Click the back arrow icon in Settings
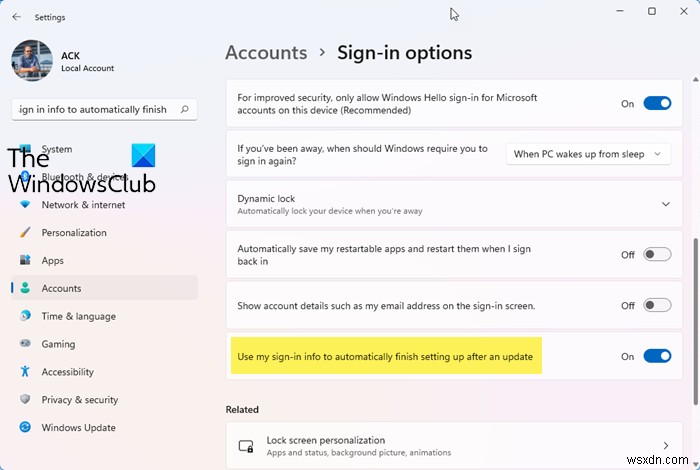 [x=17, y=17]
